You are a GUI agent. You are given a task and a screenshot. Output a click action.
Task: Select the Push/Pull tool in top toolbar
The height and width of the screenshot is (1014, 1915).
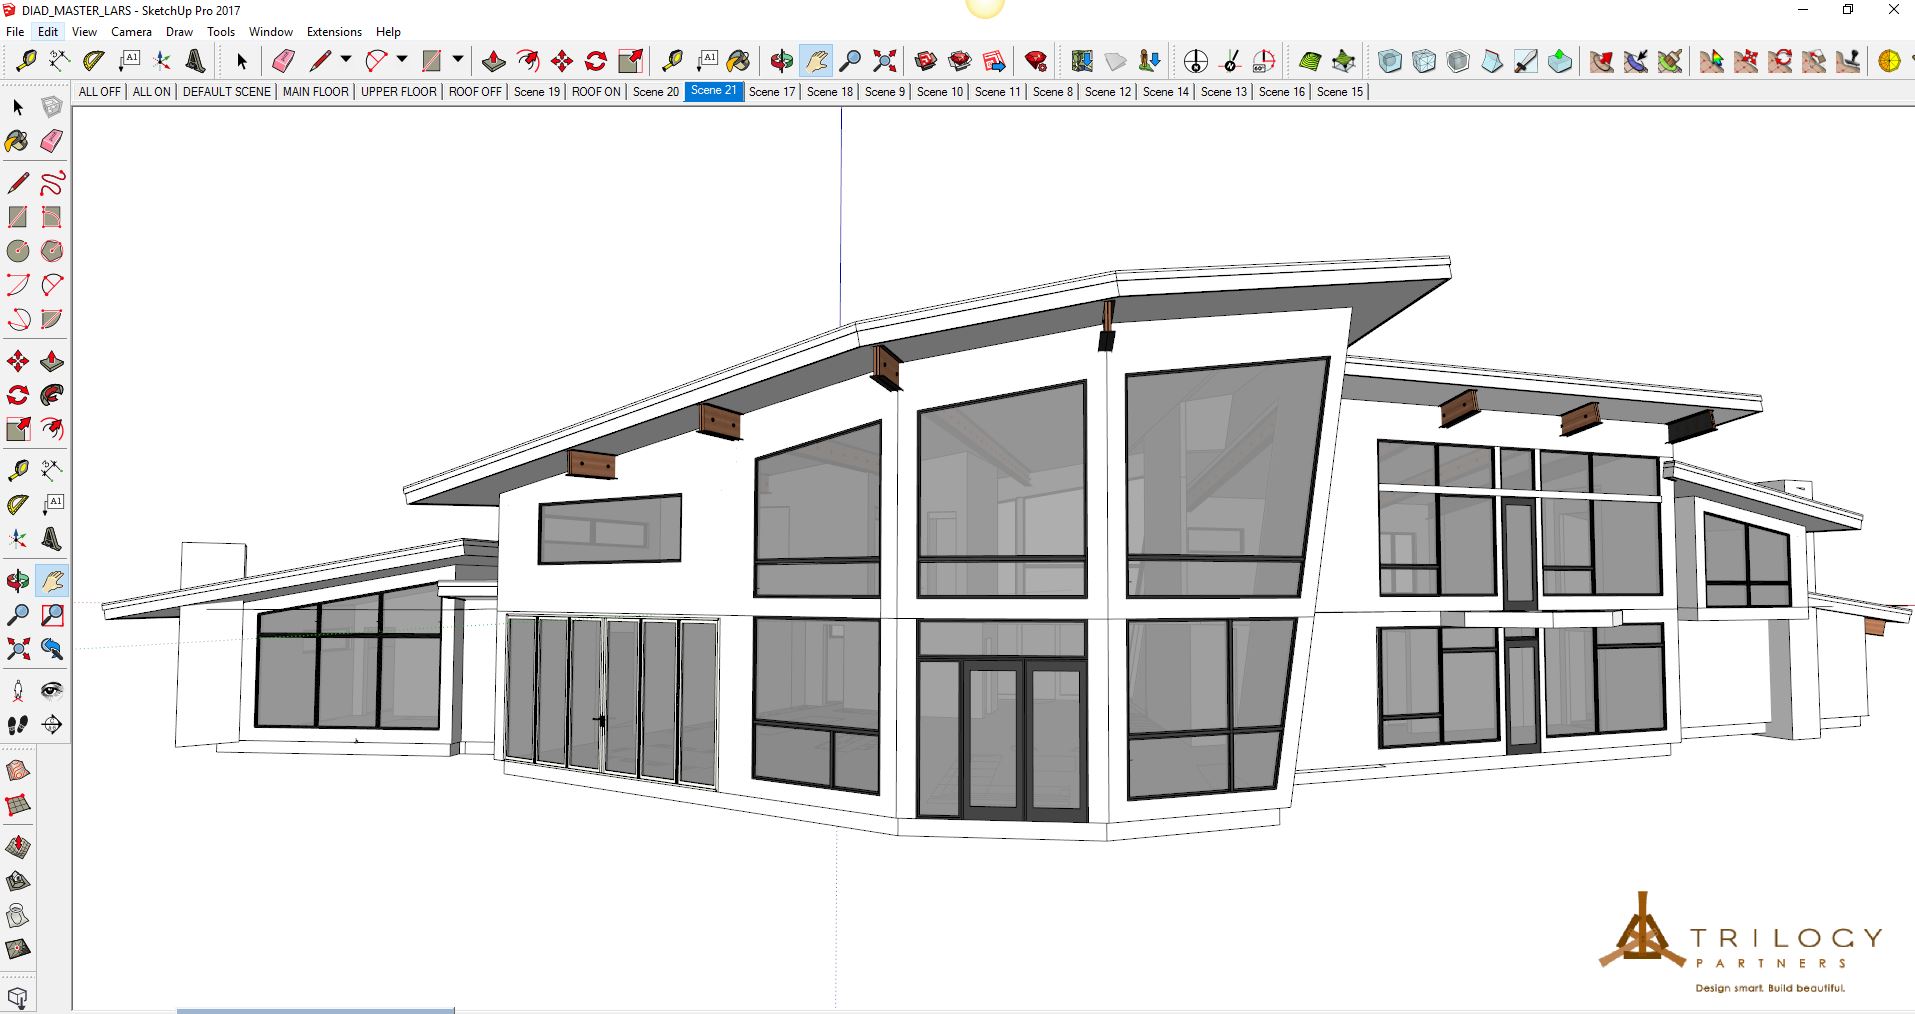(x=493, y=61)
